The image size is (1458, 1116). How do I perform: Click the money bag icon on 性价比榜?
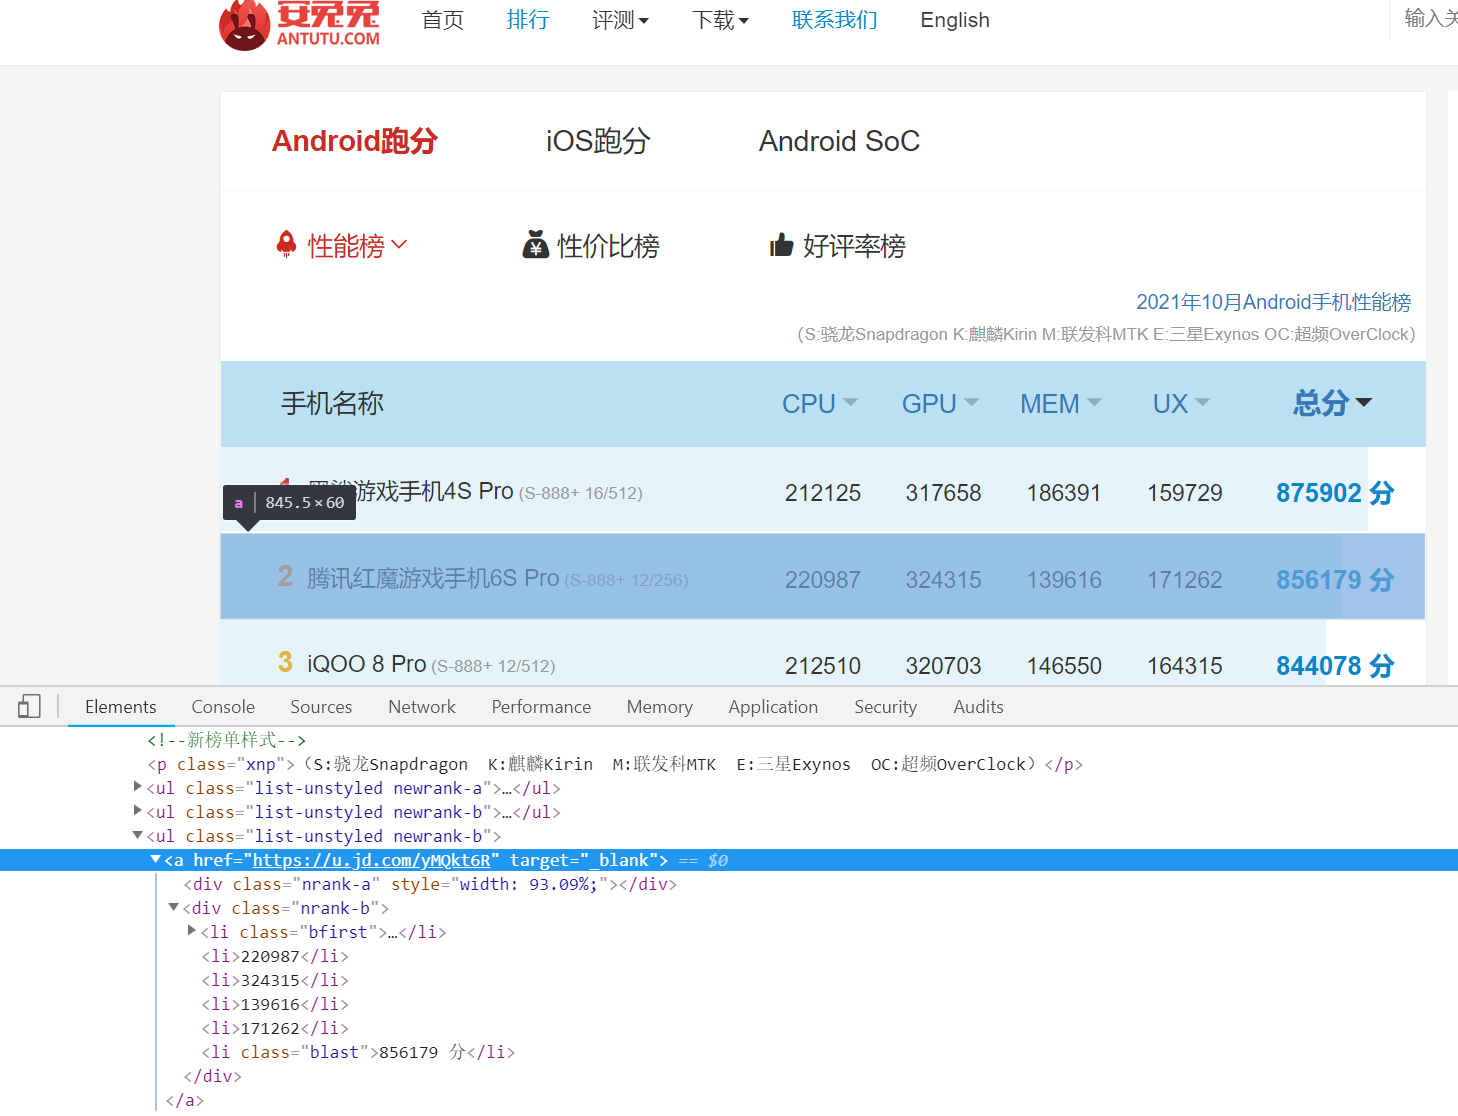[536, 244]
